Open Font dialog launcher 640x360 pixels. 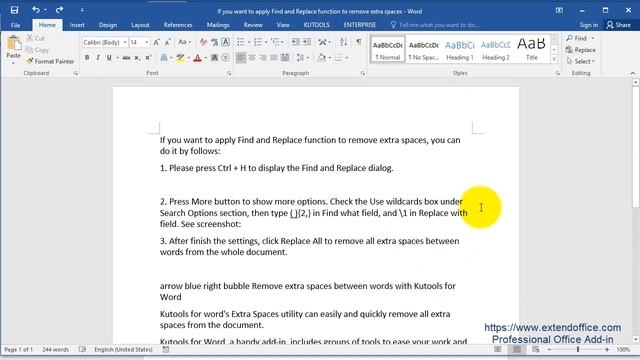click(x=229, y=73)
